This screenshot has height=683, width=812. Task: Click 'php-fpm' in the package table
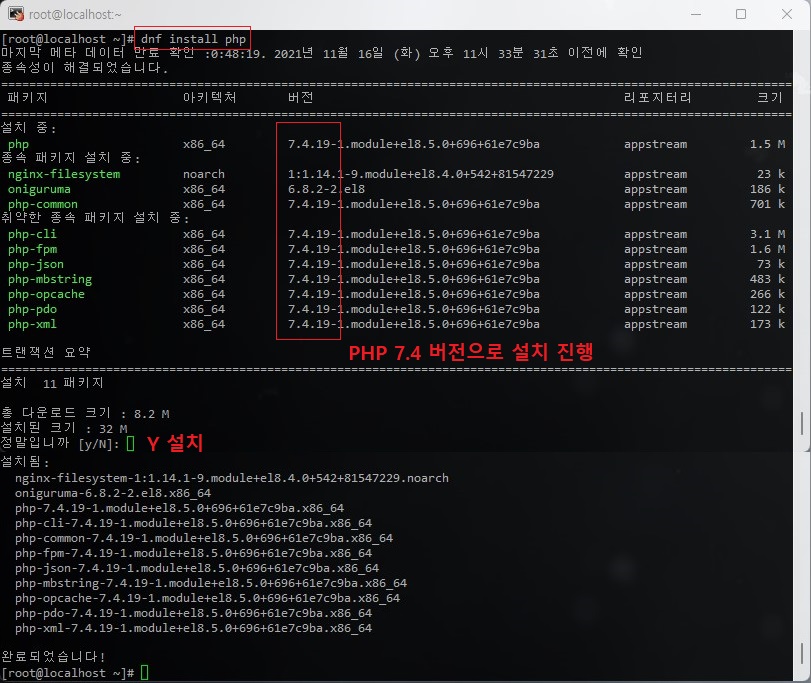pyautogui.click(x=32, y=249)
